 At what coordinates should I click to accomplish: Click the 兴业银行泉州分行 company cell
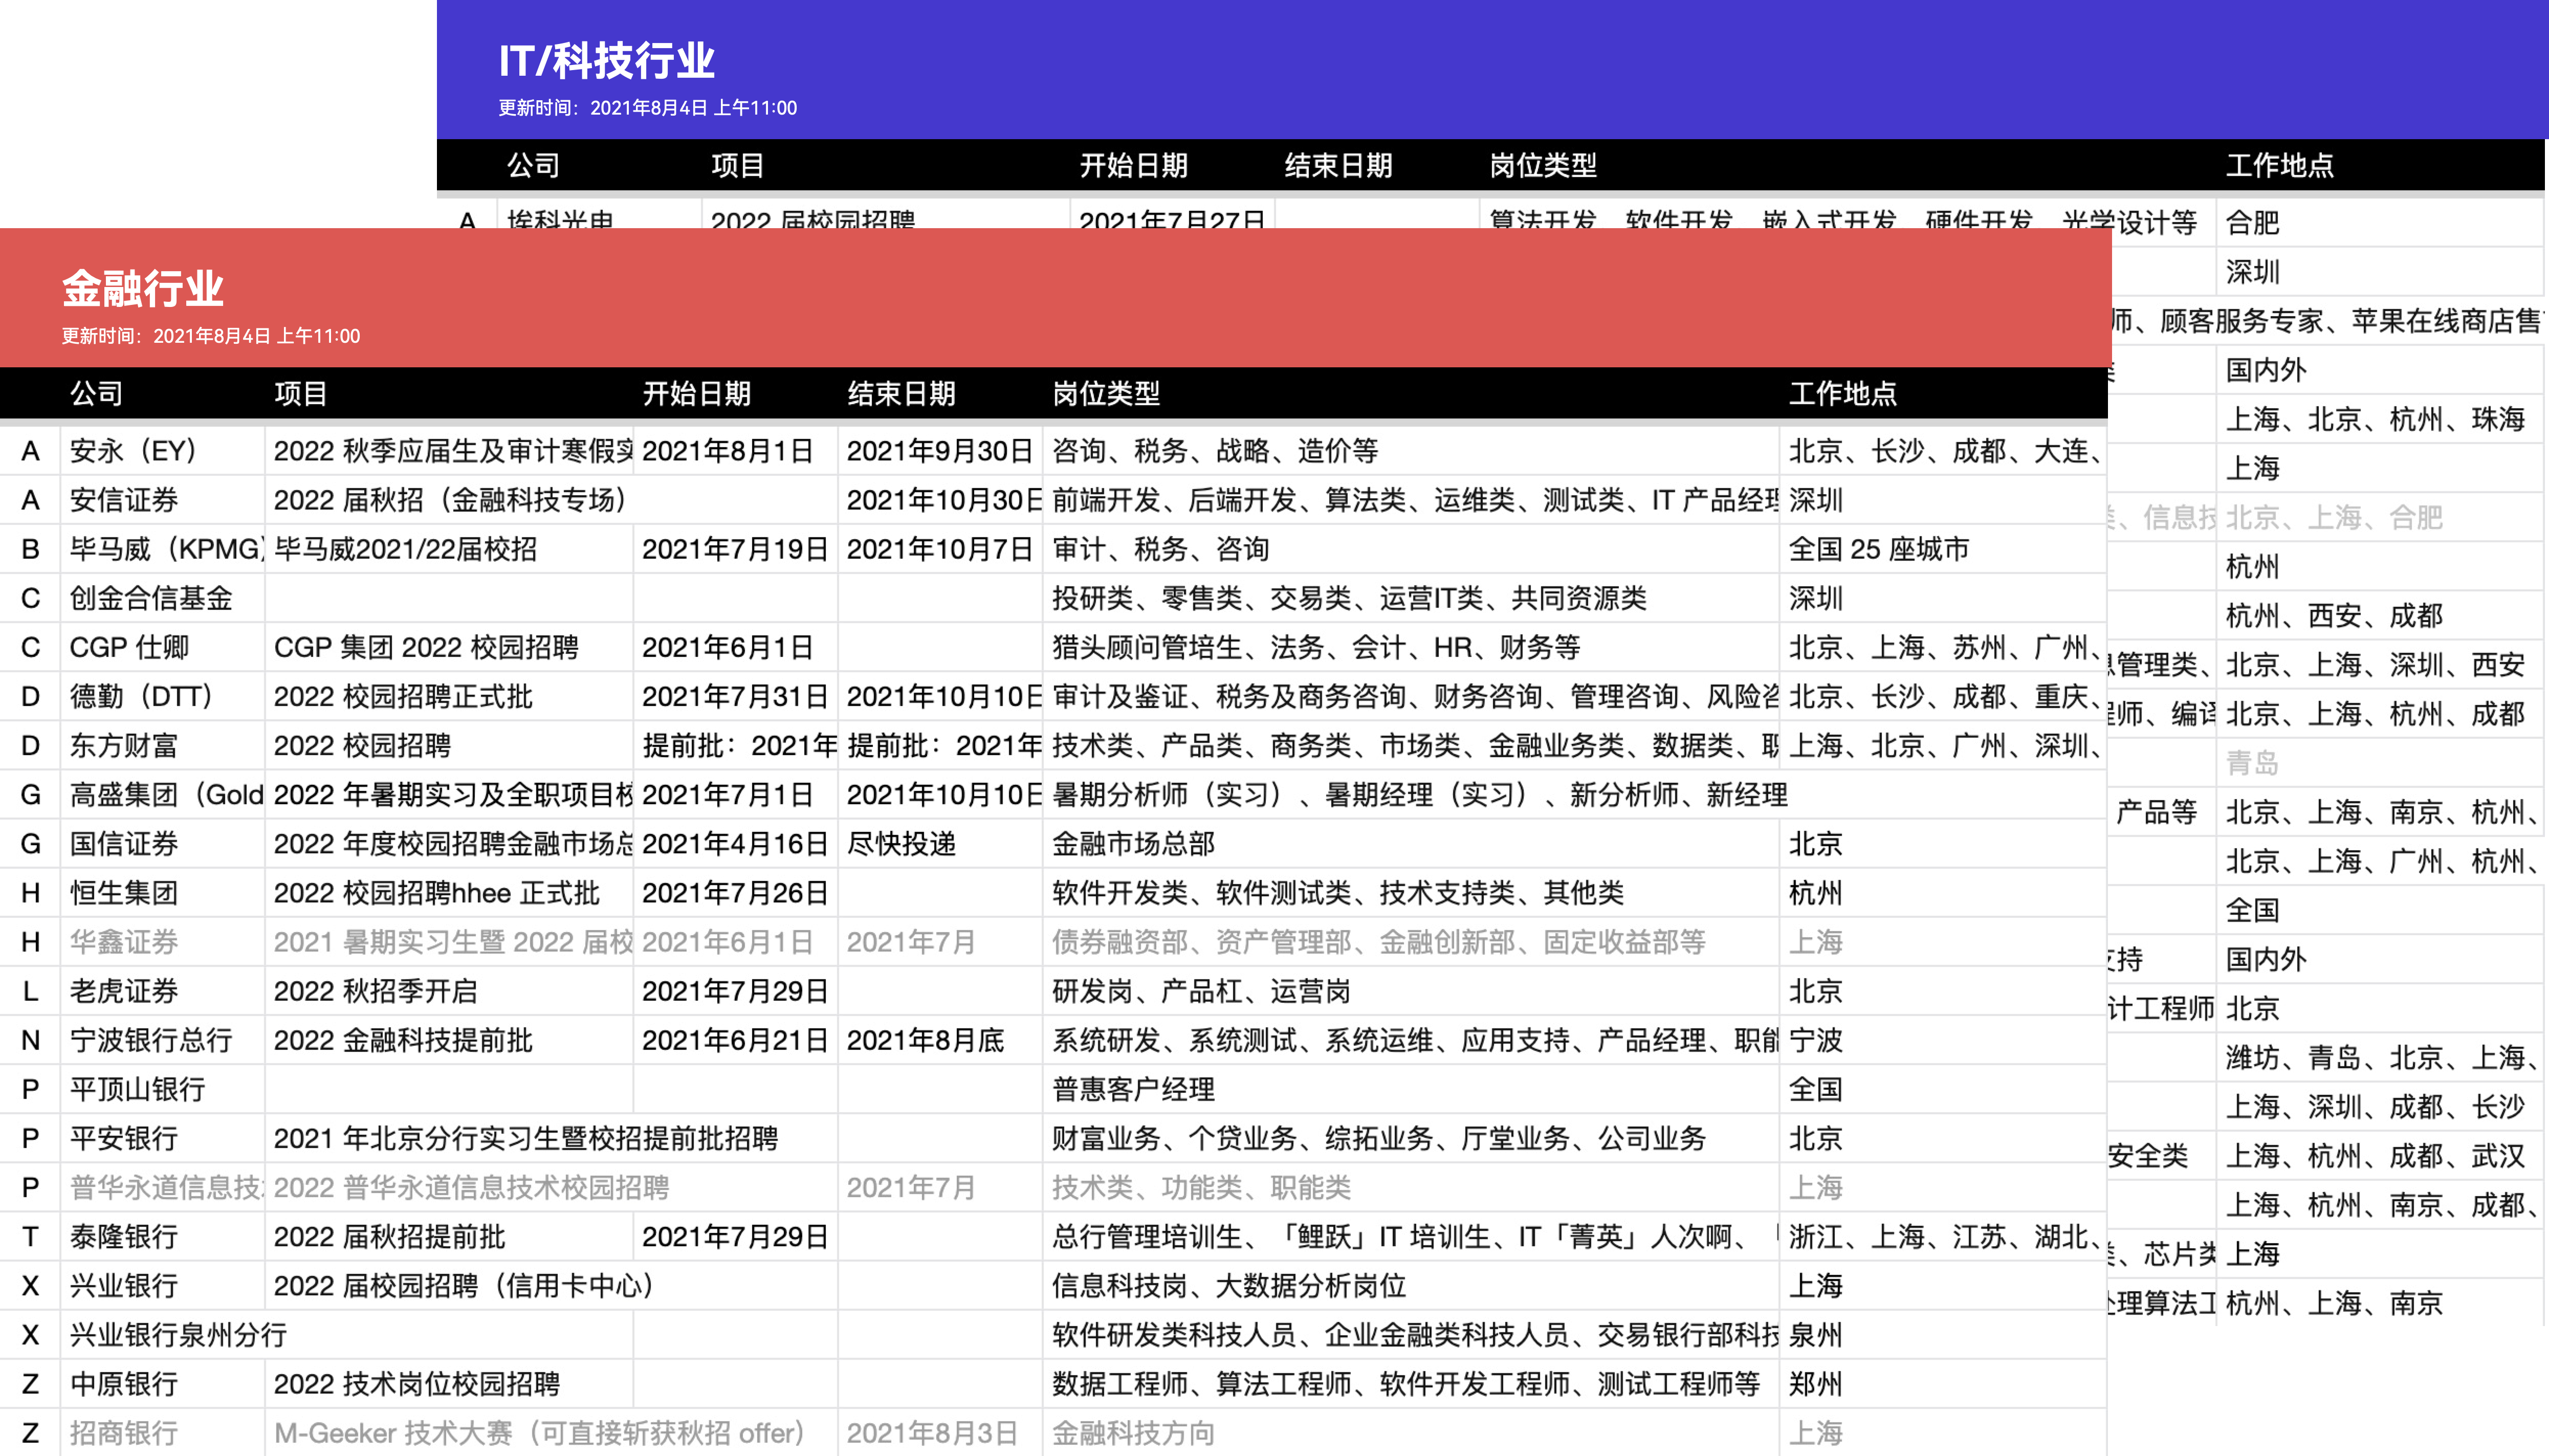click(x=178, y=1335)
